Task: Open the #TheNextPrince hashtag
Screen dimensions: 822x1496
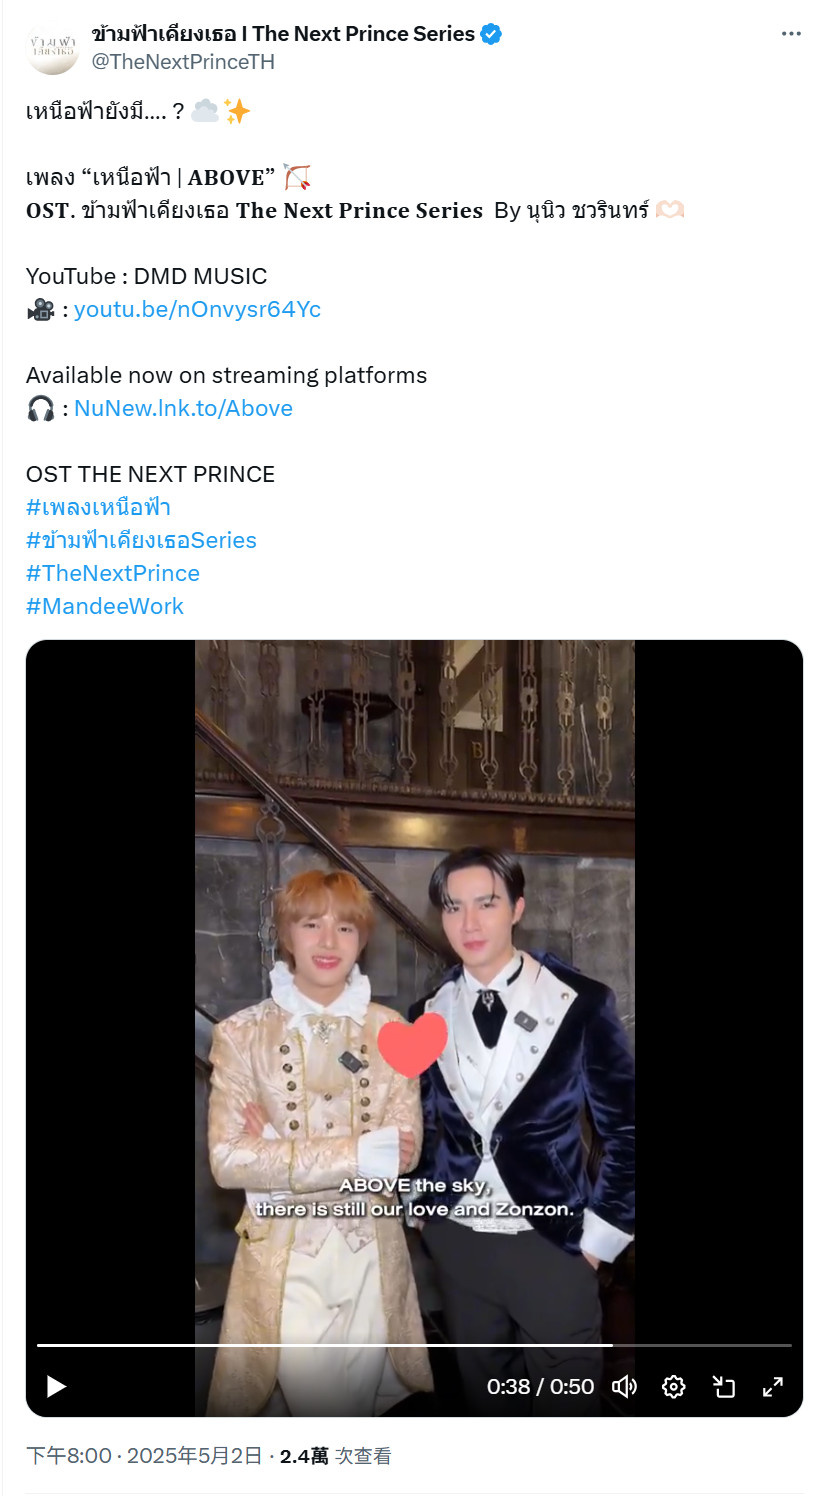Action: (113, 573)
